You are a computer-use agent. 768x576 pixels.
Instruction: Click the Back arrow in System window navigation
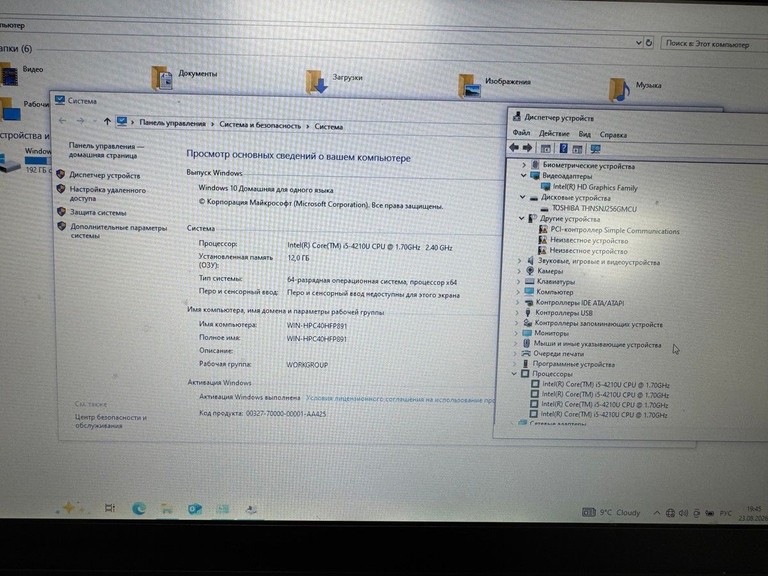(x=62, y=120)
